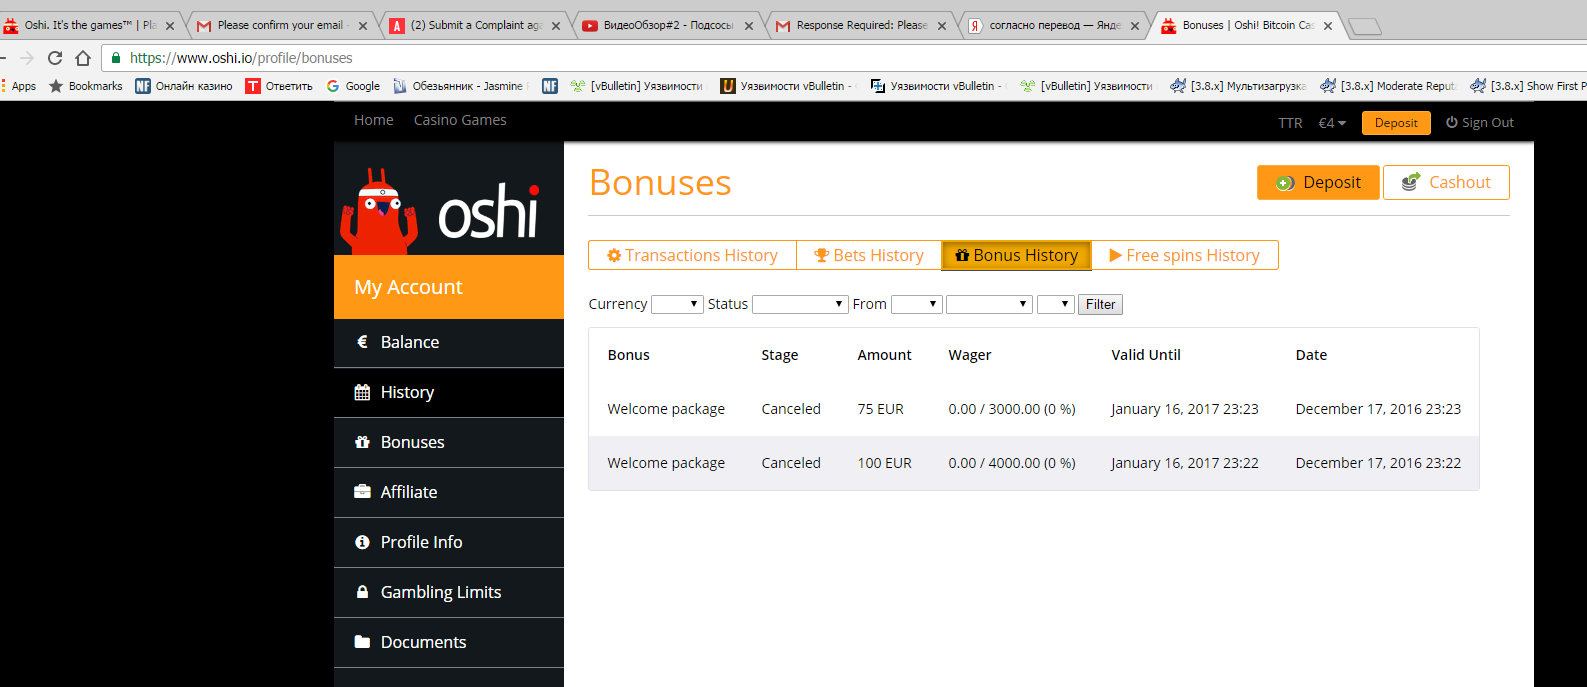Open Balance in the account sidebar
This screenshot has height=687, width=1587.
point(449,342)
